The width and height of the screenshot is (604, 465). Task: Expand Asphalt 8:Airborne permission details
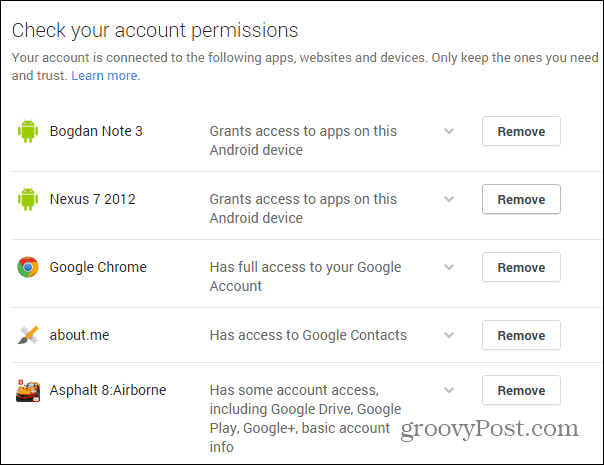tap(449, 390)
